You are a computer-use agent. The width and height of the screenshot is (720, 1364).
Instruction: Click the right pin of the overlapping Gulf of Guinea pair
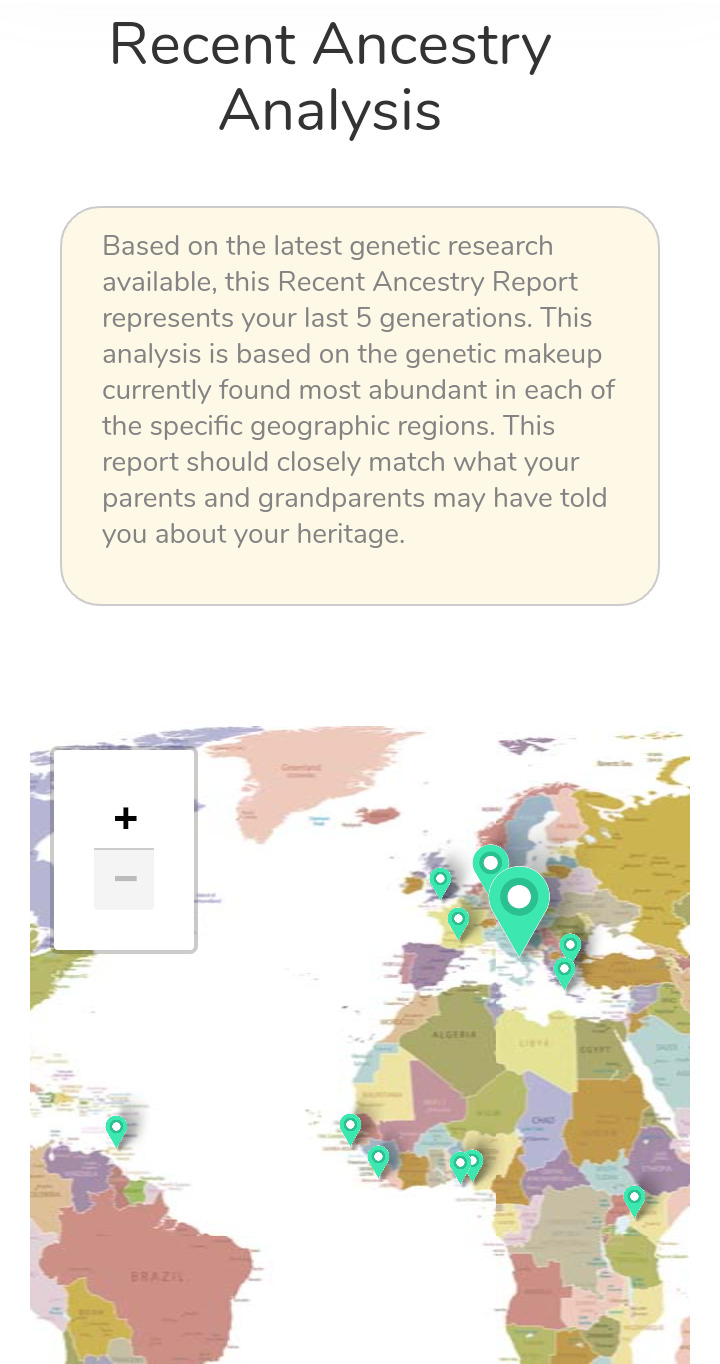(x=474, y=1162)
